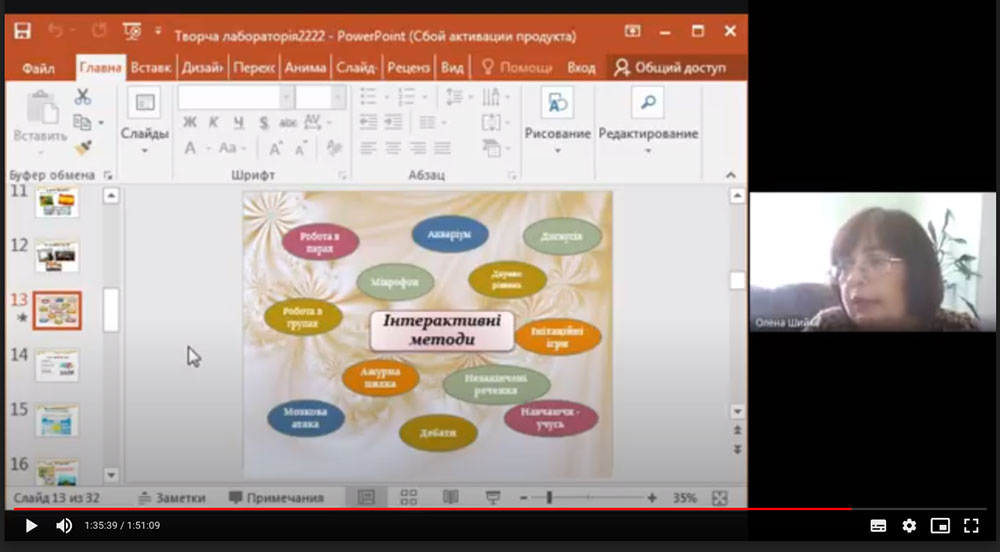Open the Вид ribbon tab
The image size is (1000, 552).
coord(452,68)
